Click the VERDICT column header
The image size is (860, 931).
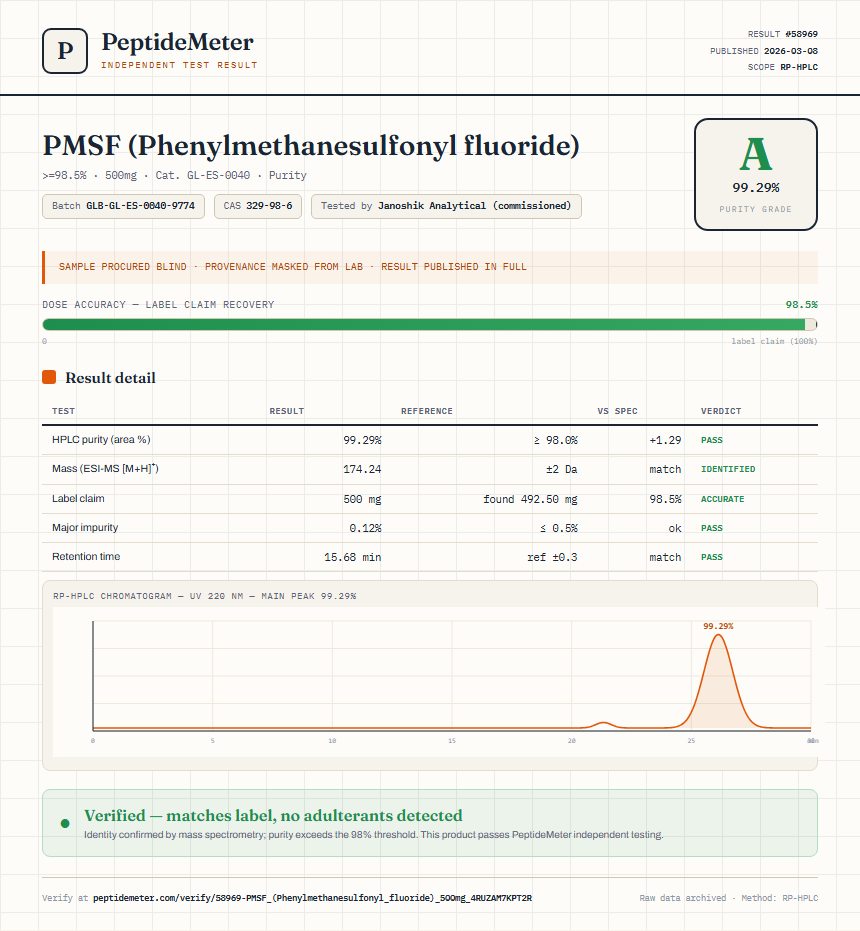tap(720, 411)
